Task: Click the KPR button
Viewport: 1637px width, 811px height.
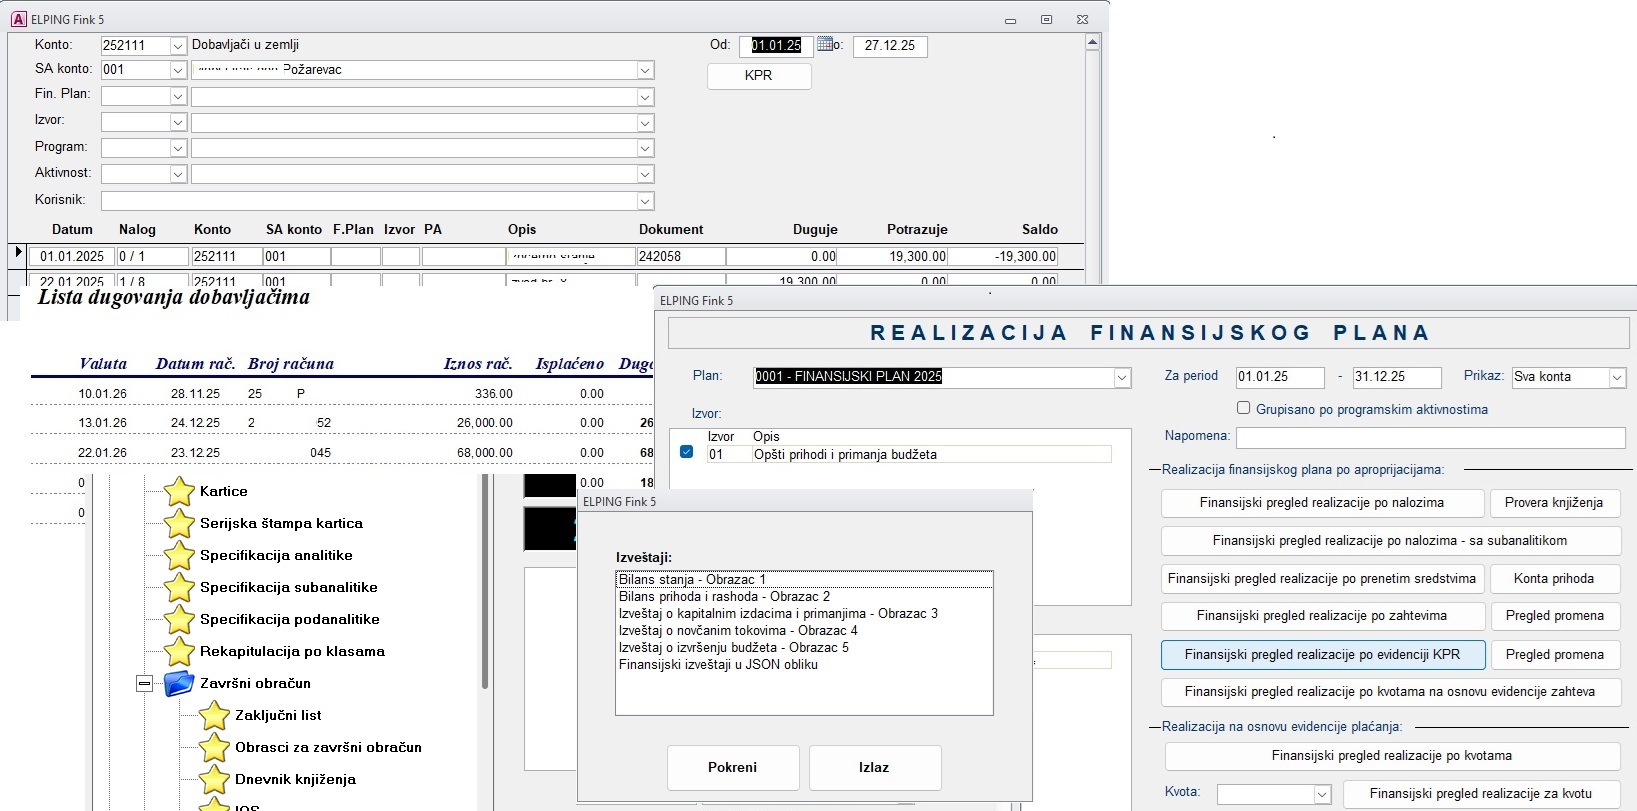Action: 759,76
